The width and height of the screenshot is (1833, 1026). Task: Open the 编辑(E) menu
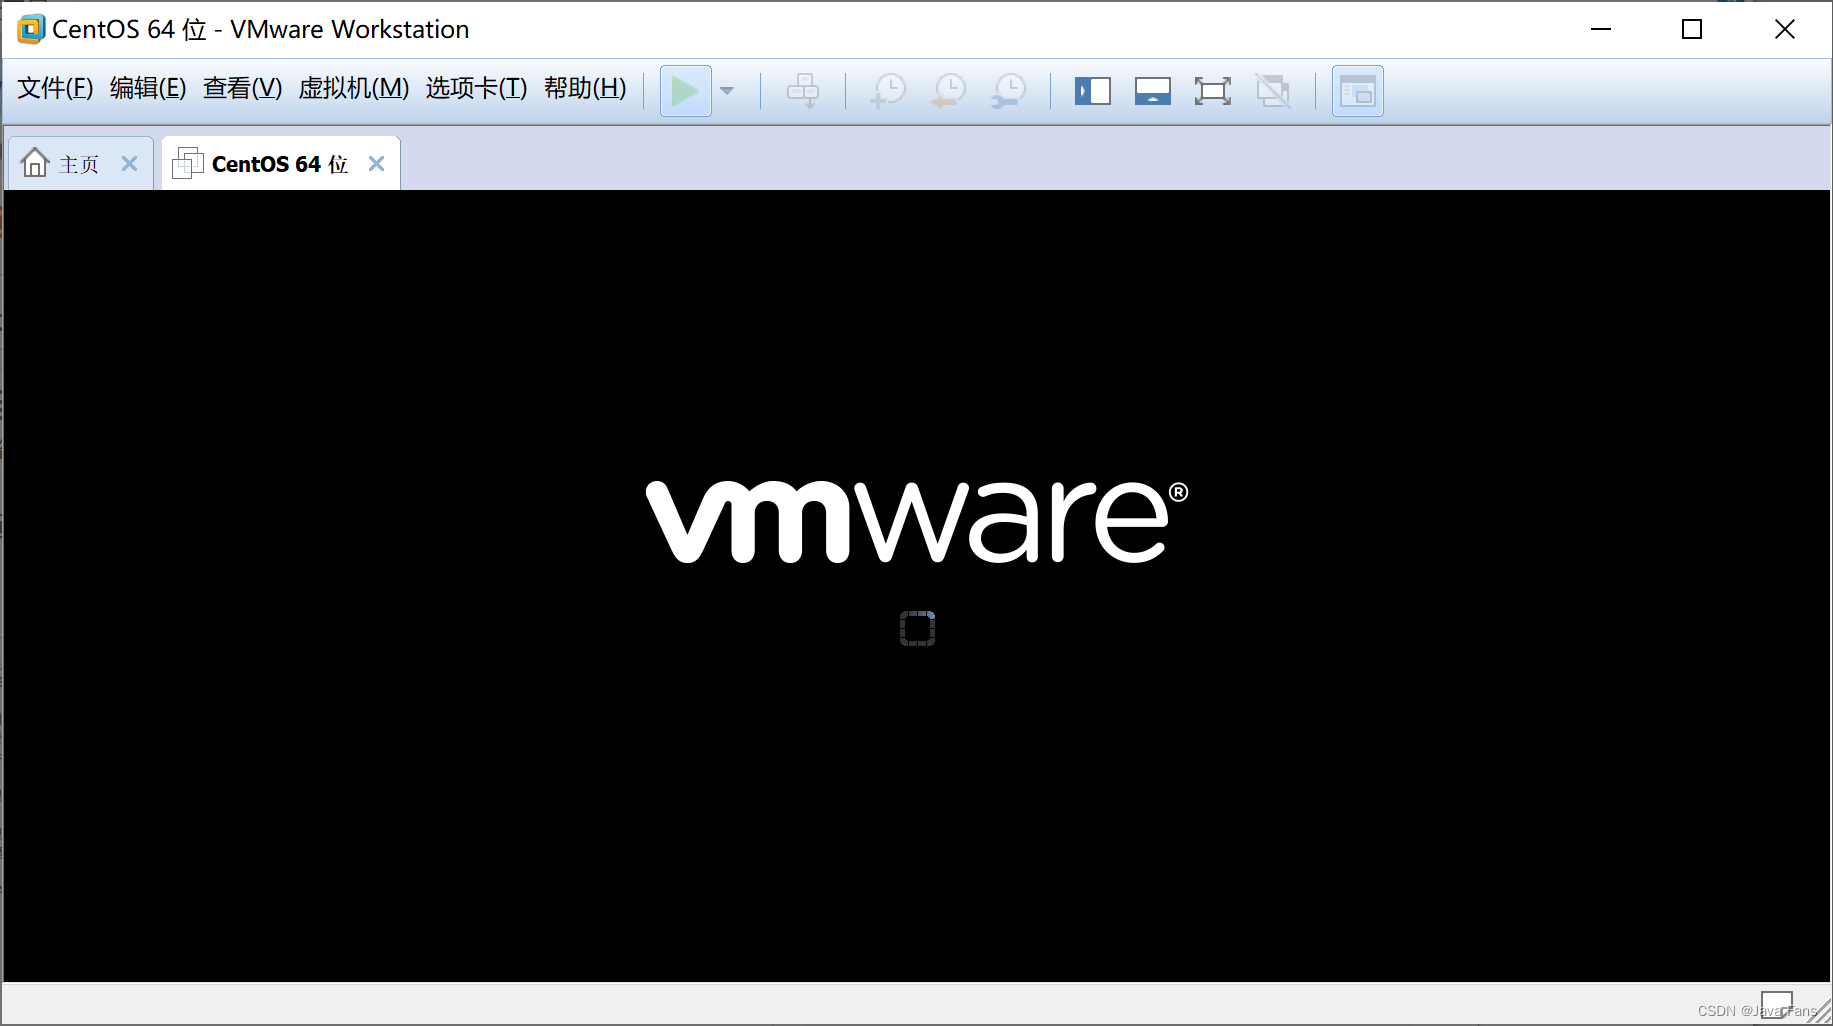pos(148,89)
